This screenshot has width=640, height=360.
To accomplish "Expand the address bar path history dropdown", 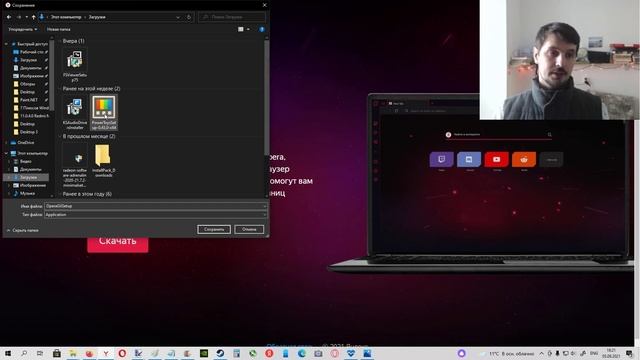I will [x=178, y=17].
